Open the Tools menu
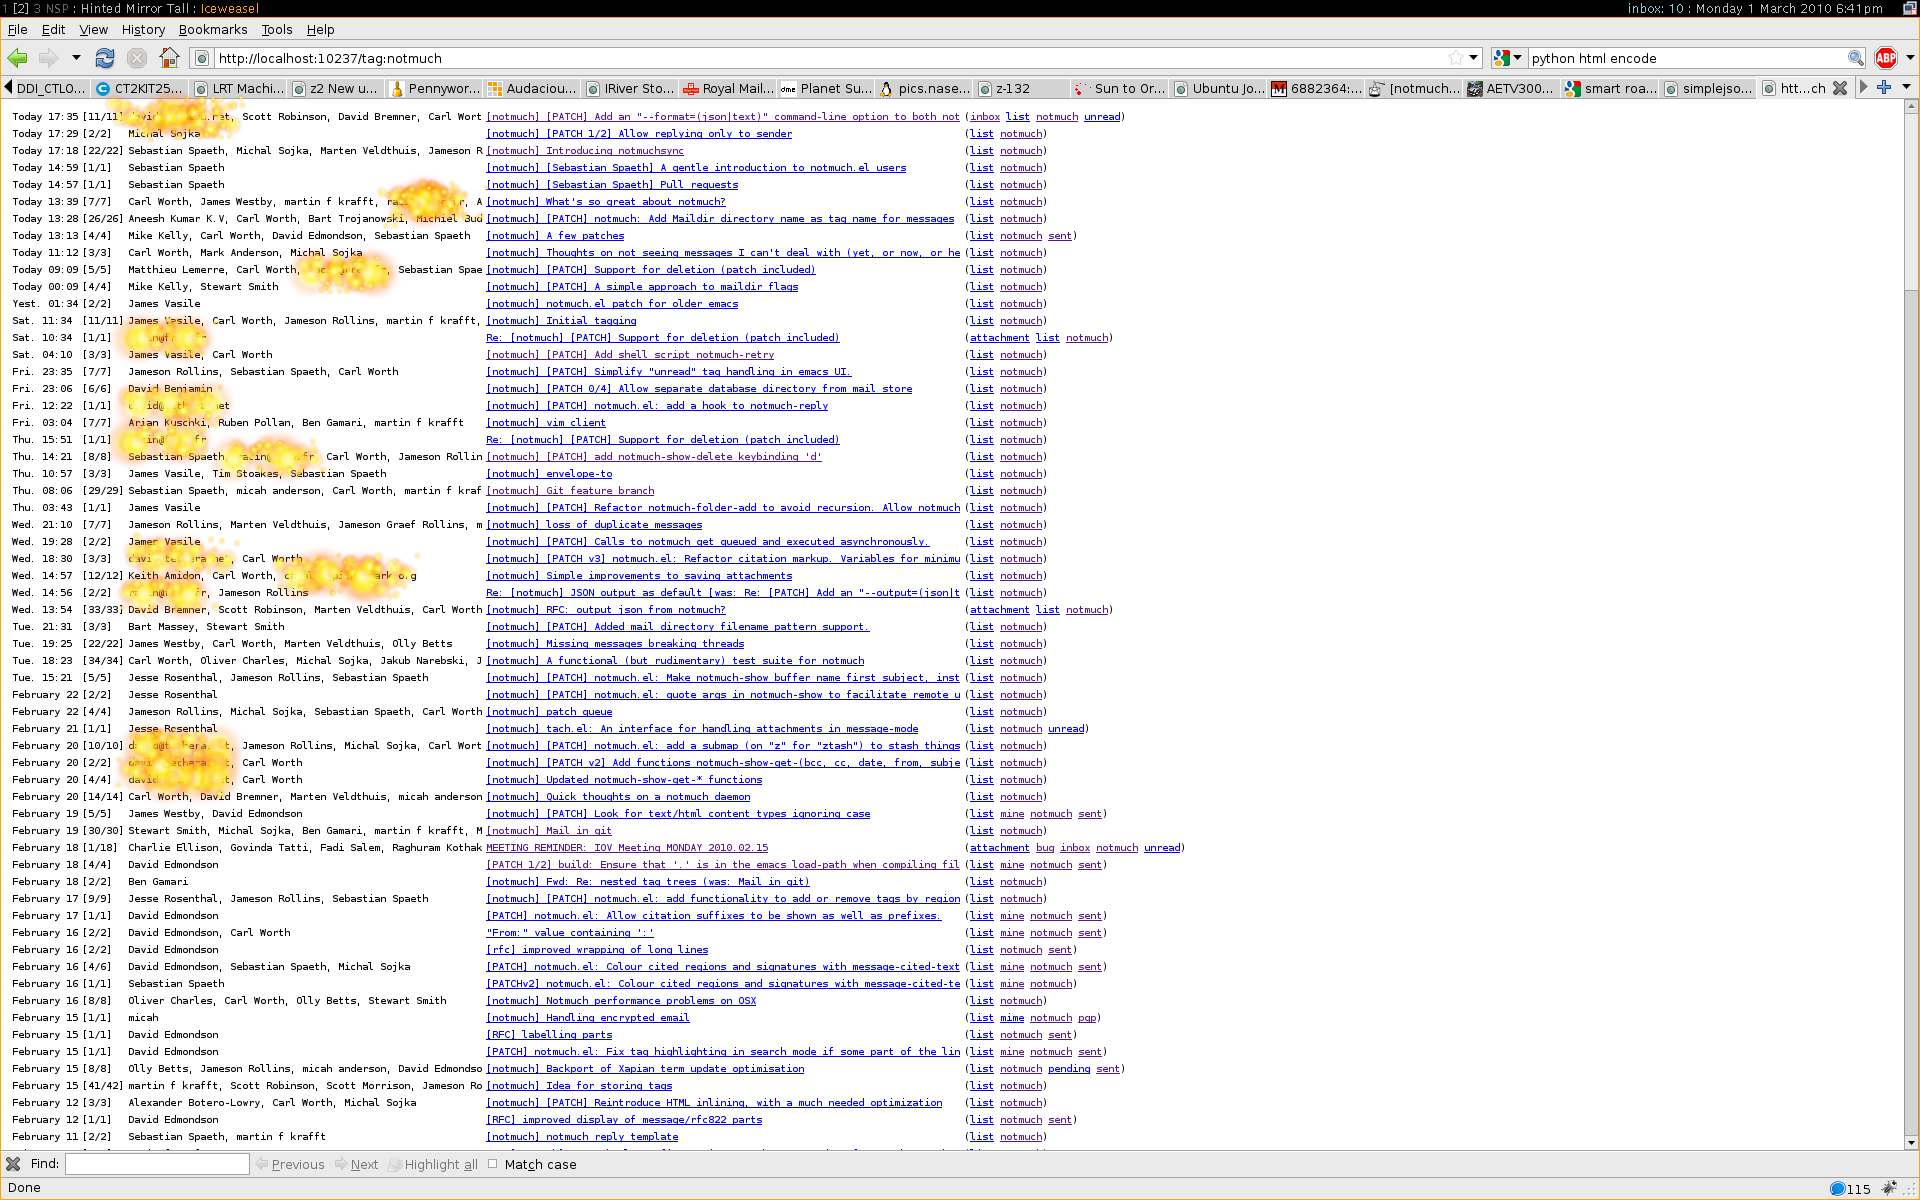 (277, 30)
